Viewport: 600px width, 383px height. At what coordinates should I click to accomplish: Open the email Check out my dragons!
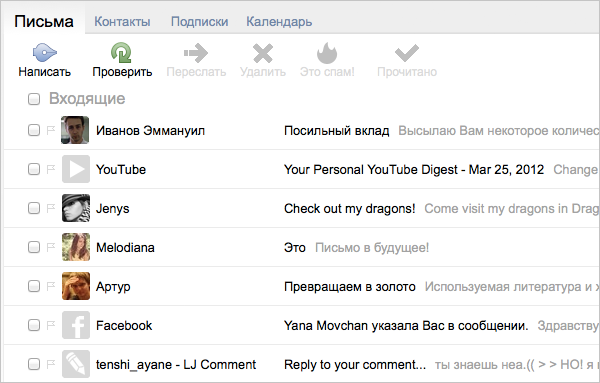pyautogui.click(x=349, y=209)
